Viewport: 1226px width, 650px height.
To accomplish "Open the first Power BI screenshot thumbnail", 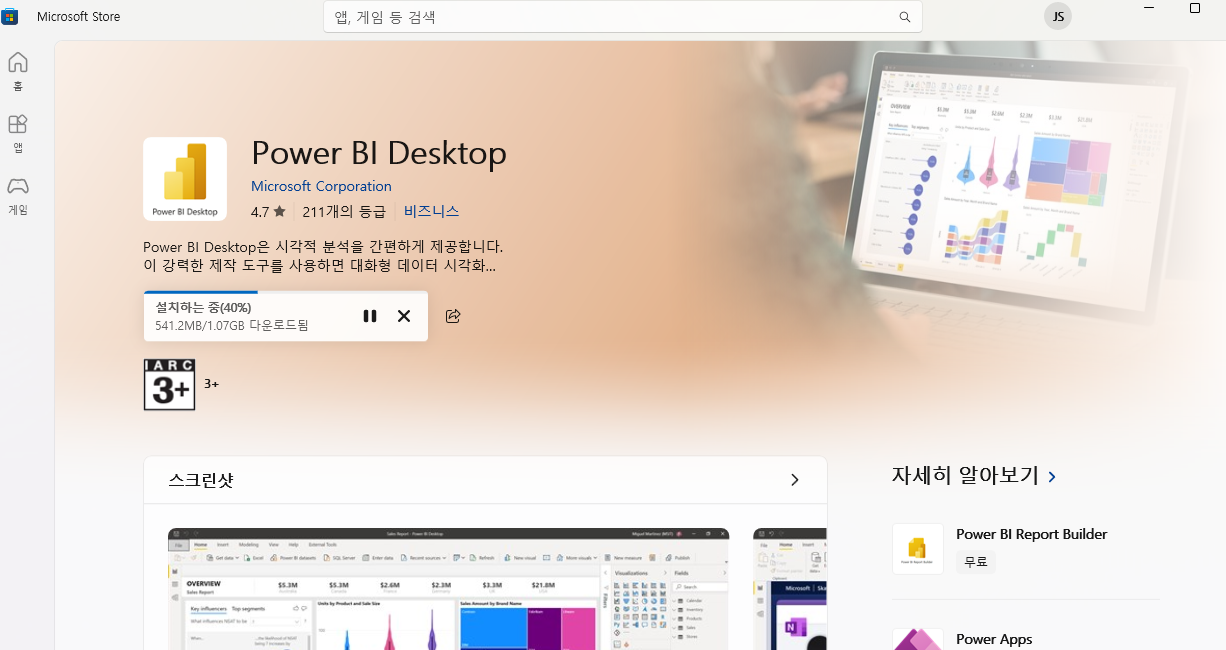I will tap(448, 589).
